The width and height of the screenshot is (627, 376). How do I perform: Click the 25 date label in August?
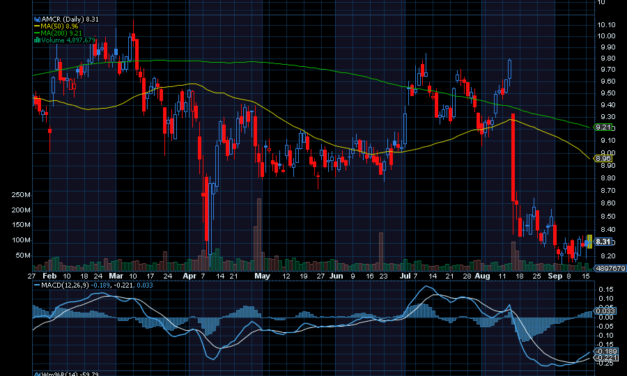point(537,276)
